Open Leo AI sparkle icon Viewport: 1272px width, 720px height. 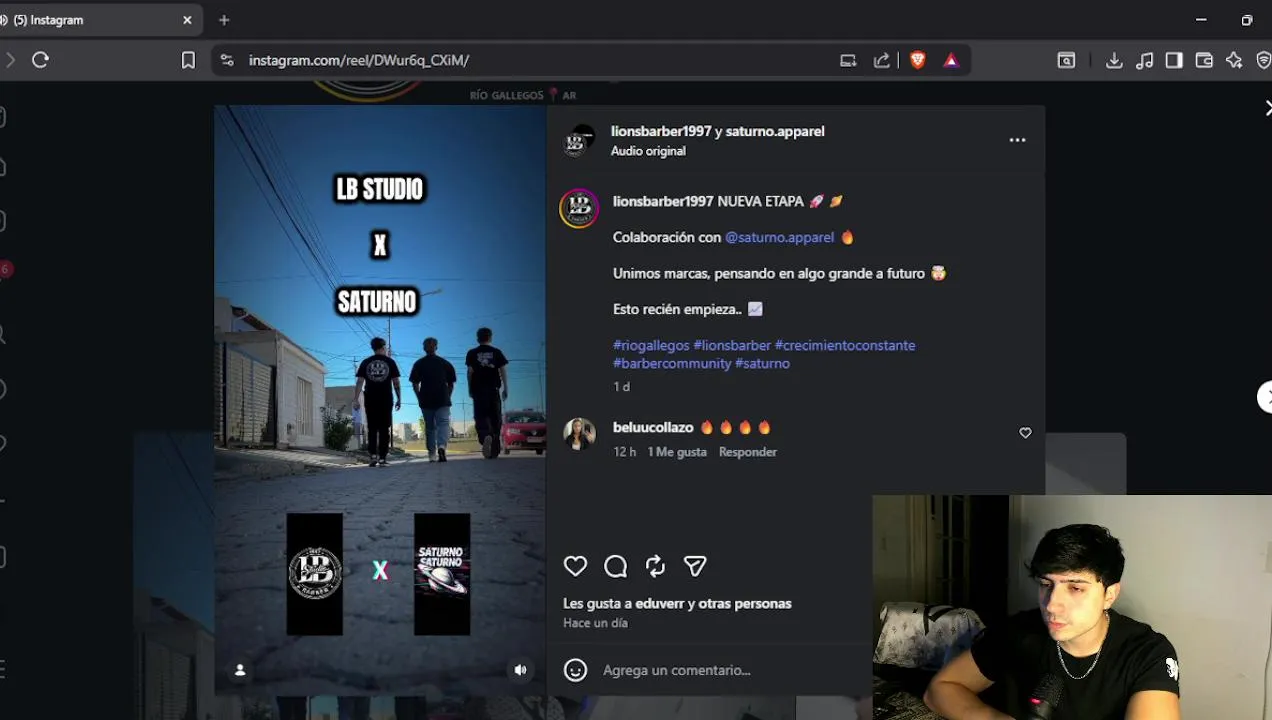[x=1234, y=60]
